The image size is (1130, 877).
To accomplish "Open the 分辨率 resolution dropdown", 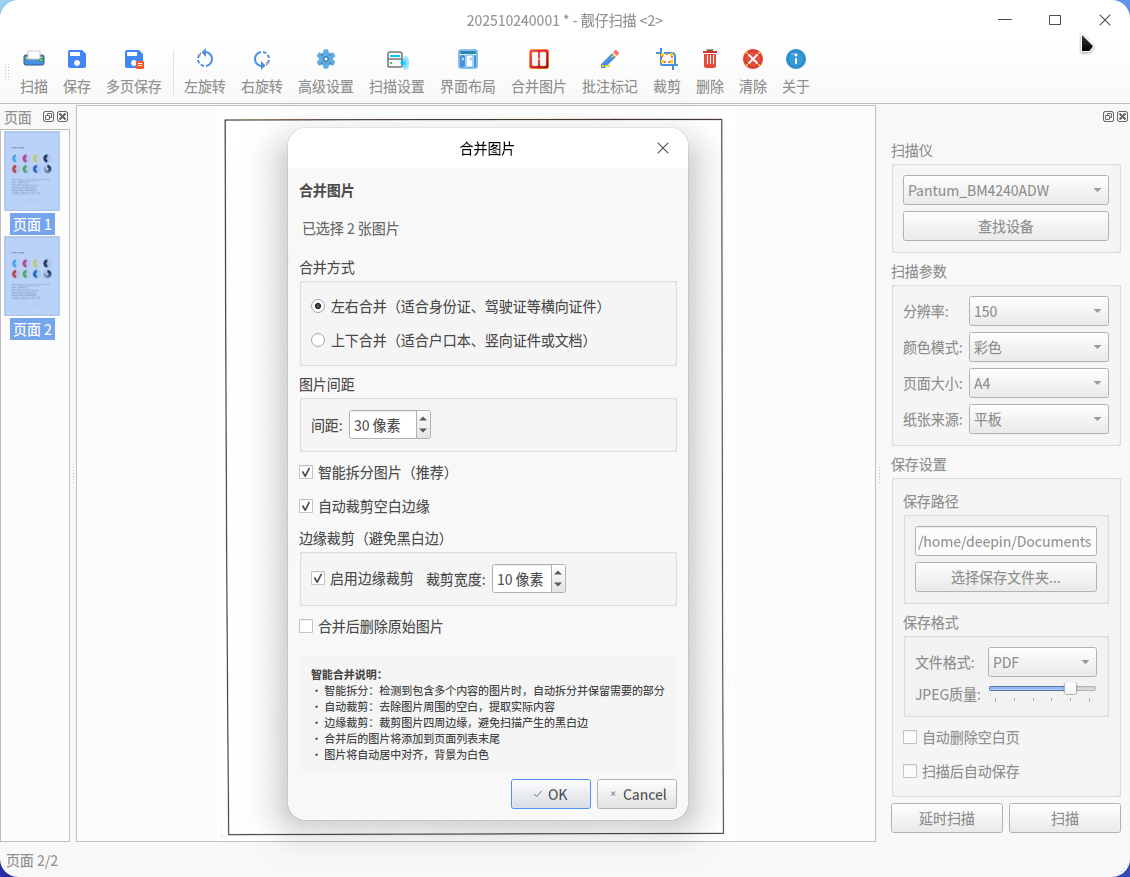I will (x=1038, y=311).
